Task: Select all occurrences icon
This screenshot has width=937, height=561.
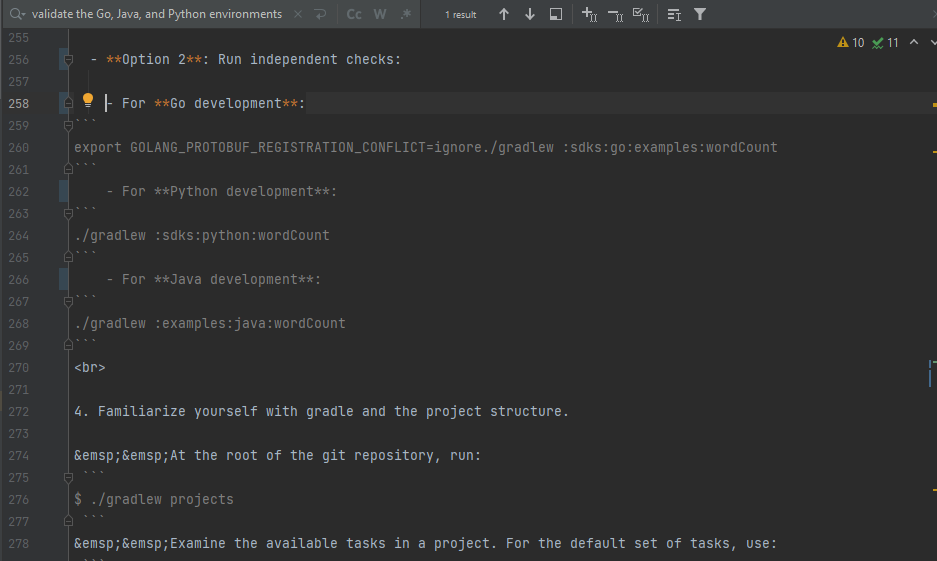Action: [641, 14]
